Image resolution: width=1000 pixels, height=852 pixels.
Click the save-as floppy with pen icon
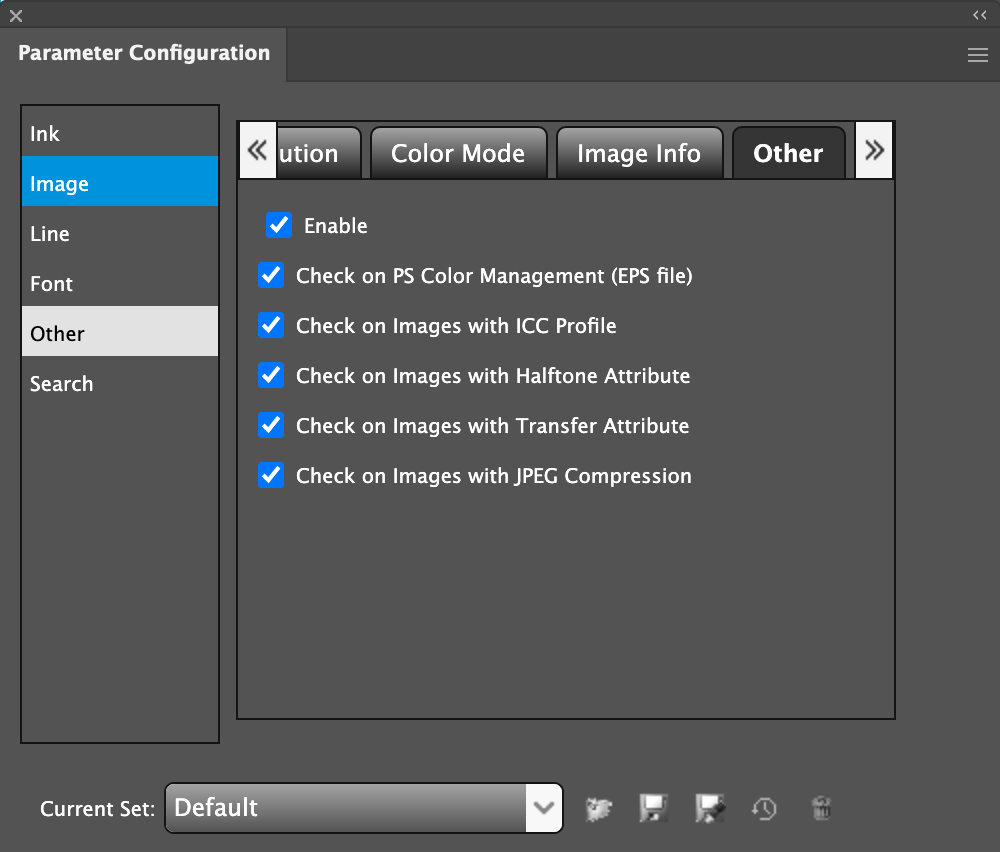click(x=709, y=808)
